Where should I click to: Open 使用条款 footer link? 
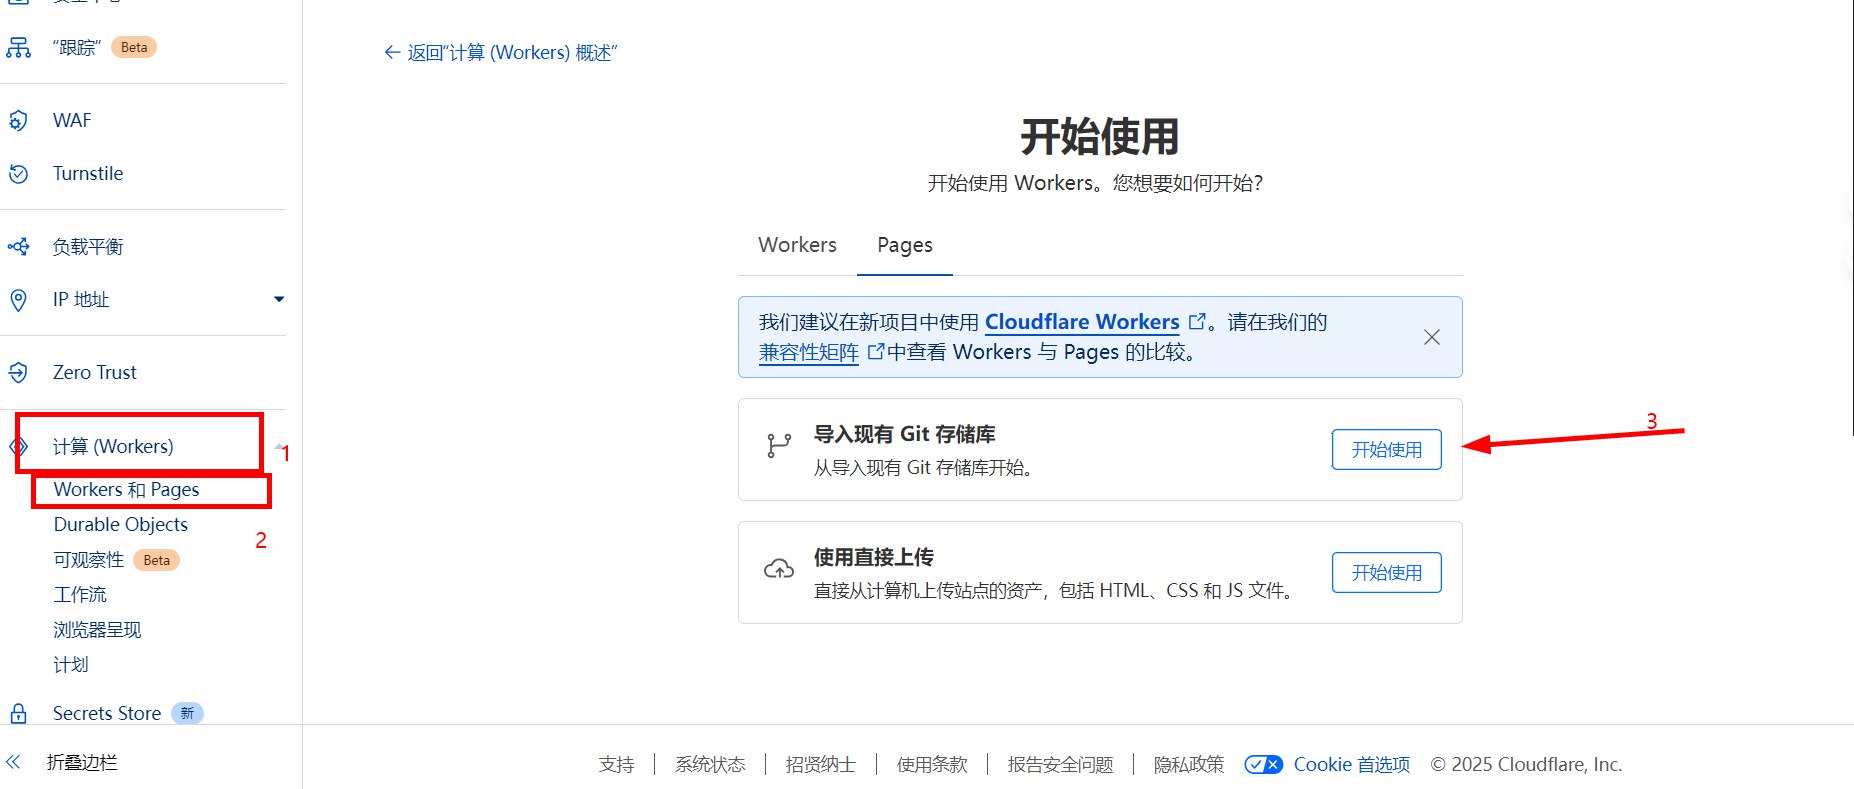932,764
